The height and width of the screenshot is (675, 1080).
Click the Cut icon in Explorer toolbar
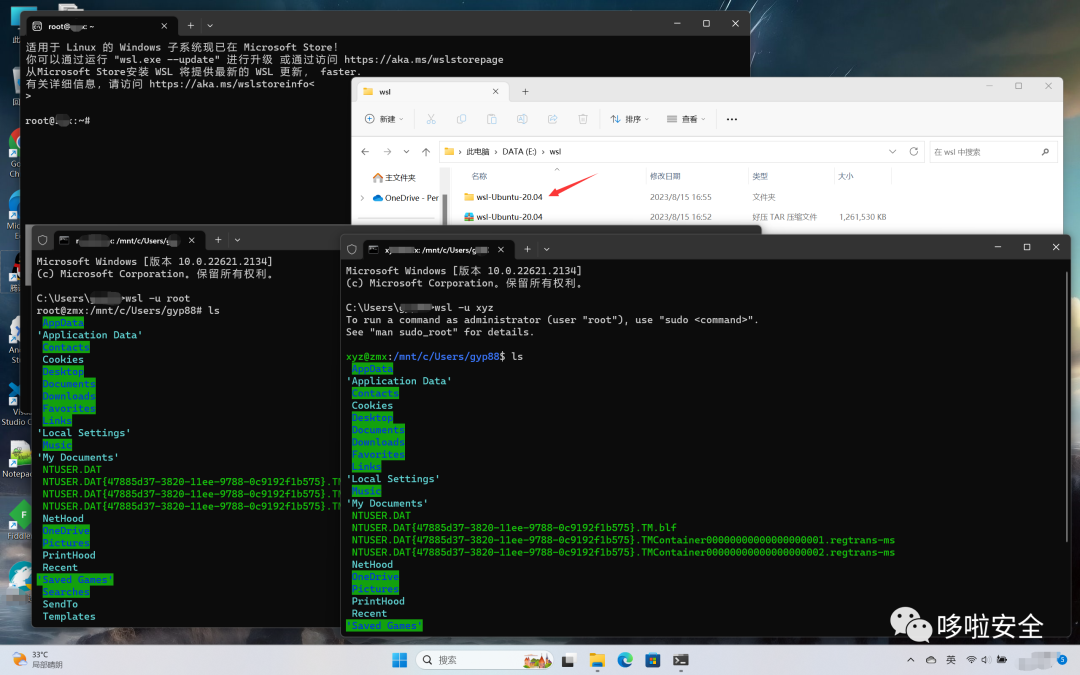(x=431, y=119)
